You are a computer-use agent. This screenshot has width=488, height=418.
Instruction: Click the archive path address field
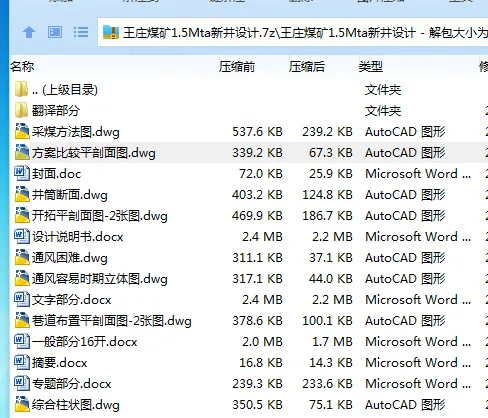coord(293,32)
